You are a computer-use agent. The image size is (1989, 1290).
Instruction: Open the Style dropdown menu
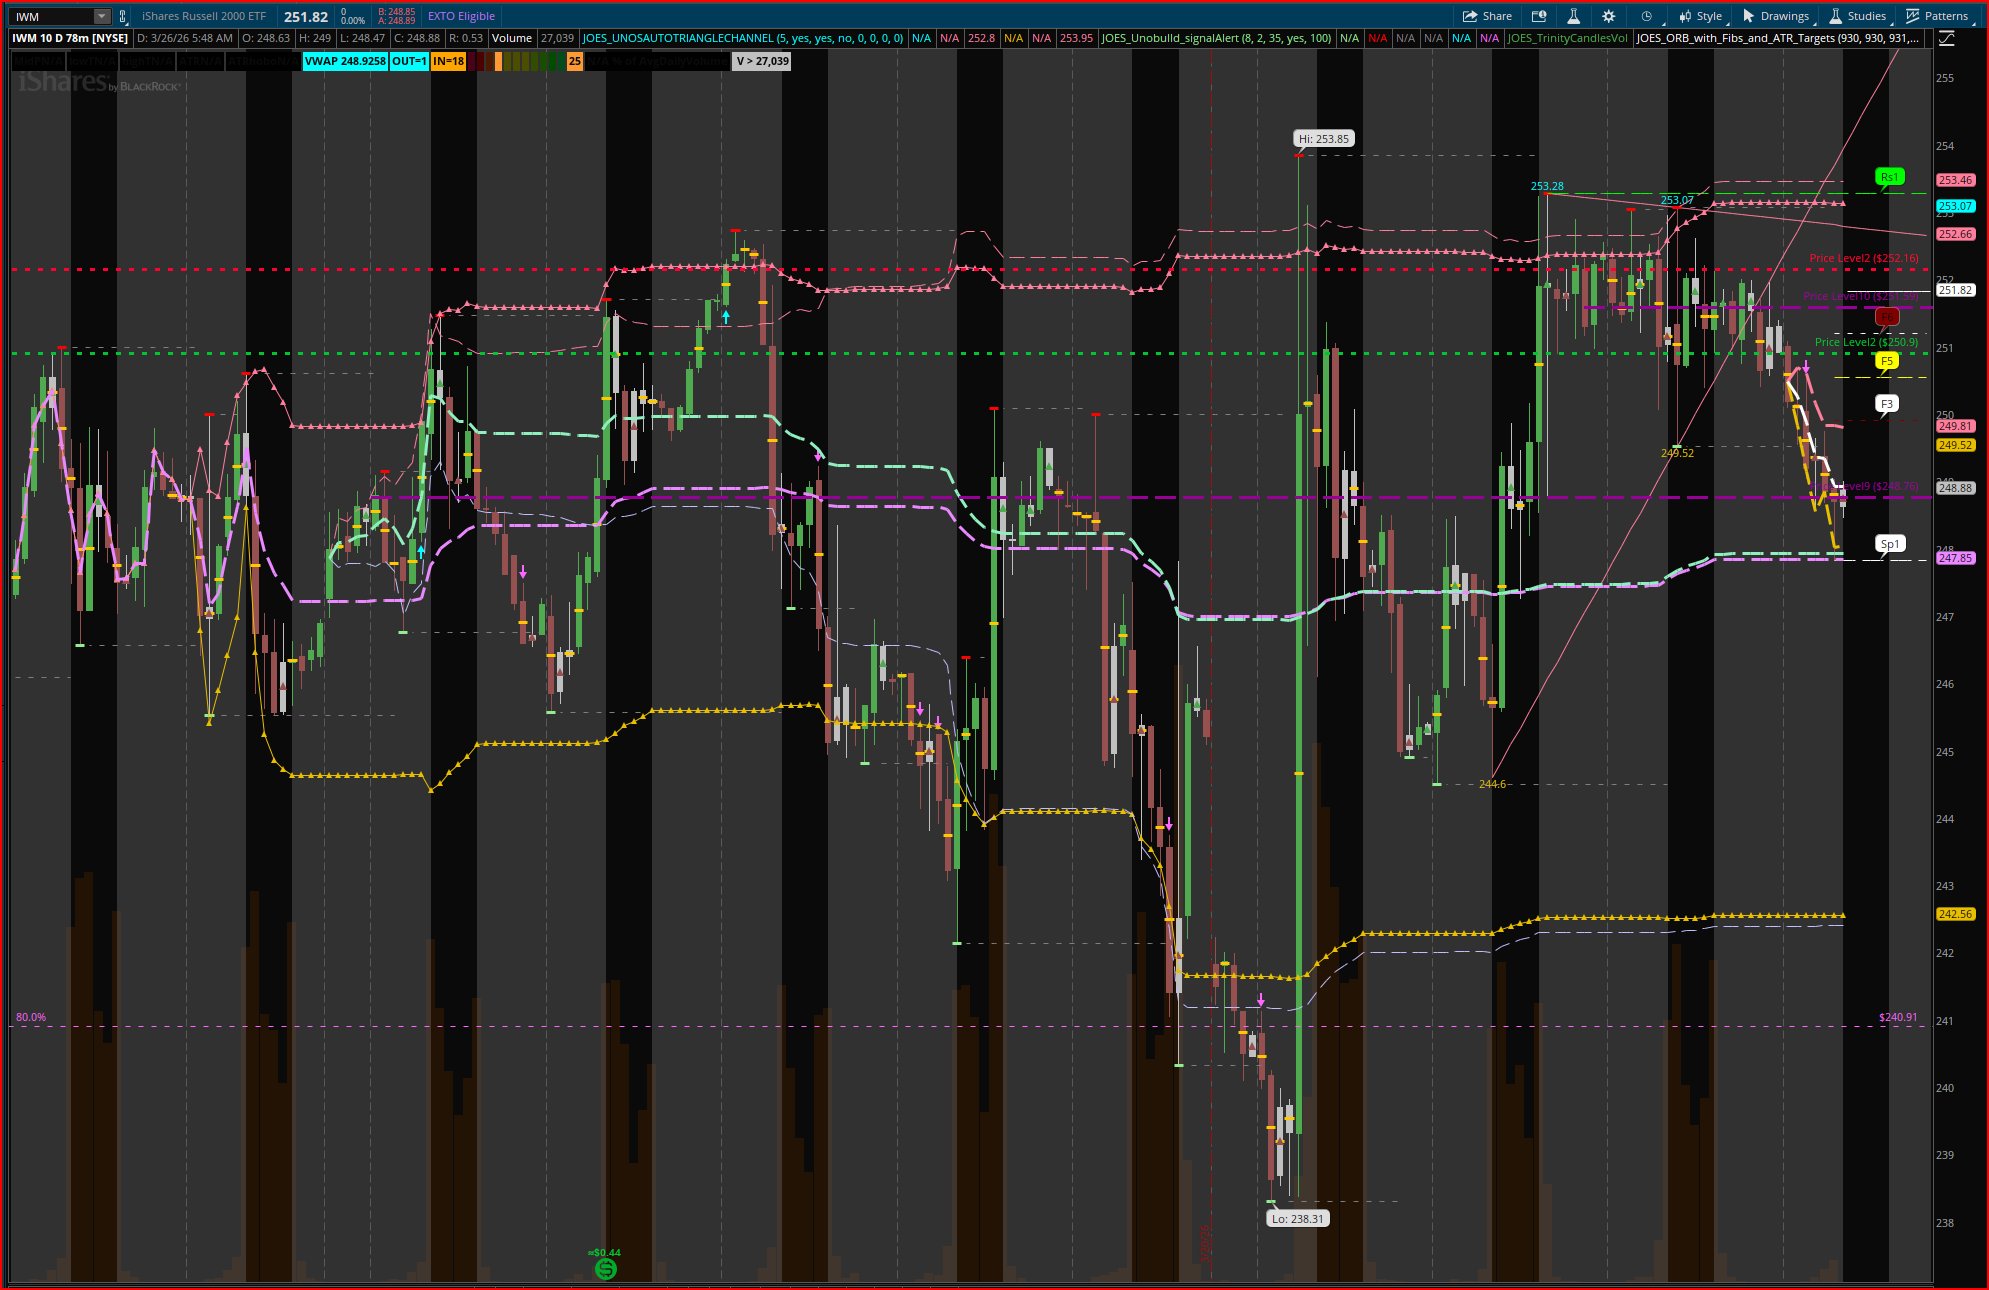[x=1701, y=16]
